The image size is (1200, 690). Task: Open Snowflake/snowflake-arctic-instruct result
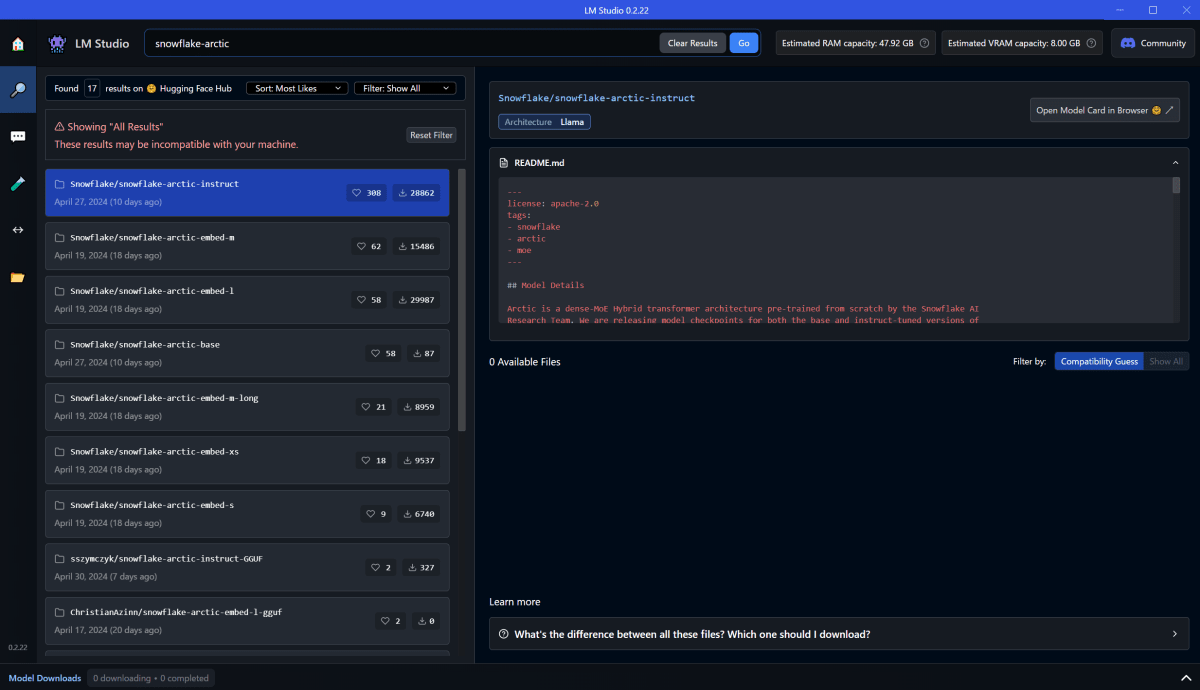point(247,192)
